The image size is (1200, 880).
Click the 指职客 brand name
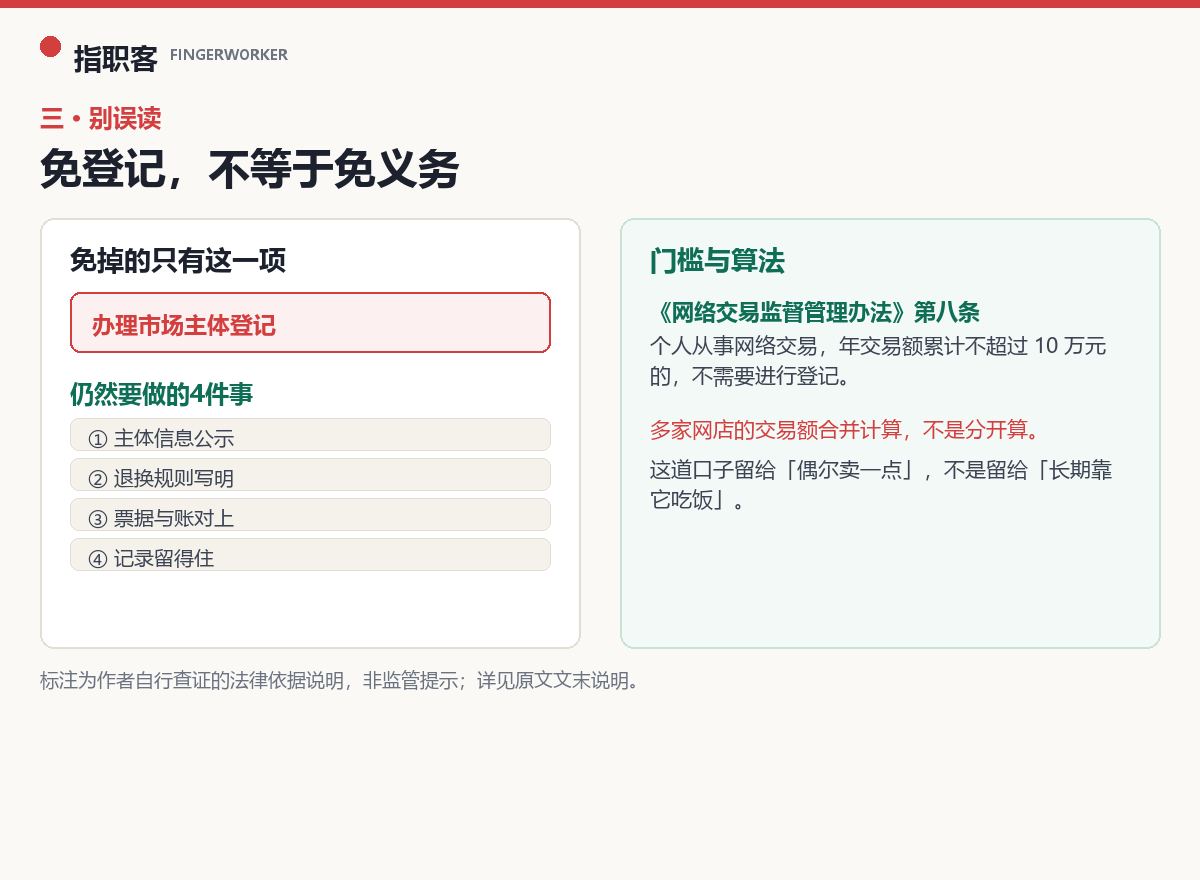point(115,60)
